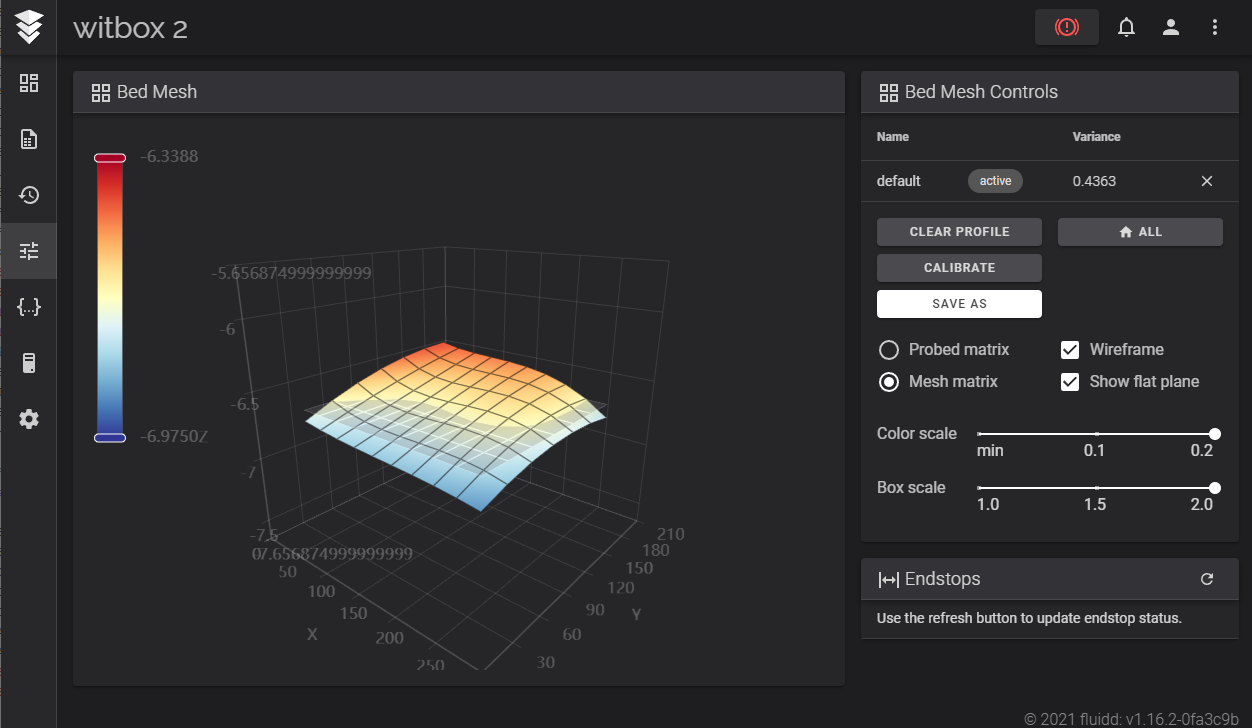Click the SAVE AS button

point(959,304)
